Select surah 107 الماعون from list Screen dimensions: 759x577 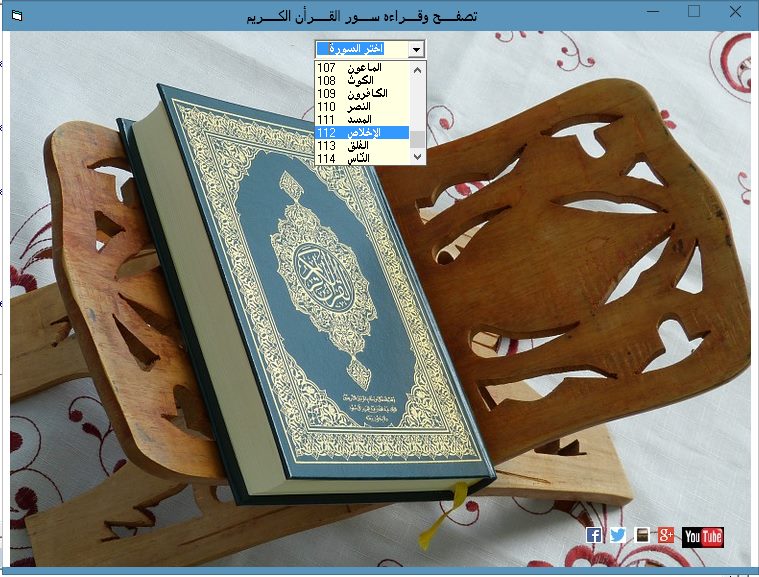(362, 68)
